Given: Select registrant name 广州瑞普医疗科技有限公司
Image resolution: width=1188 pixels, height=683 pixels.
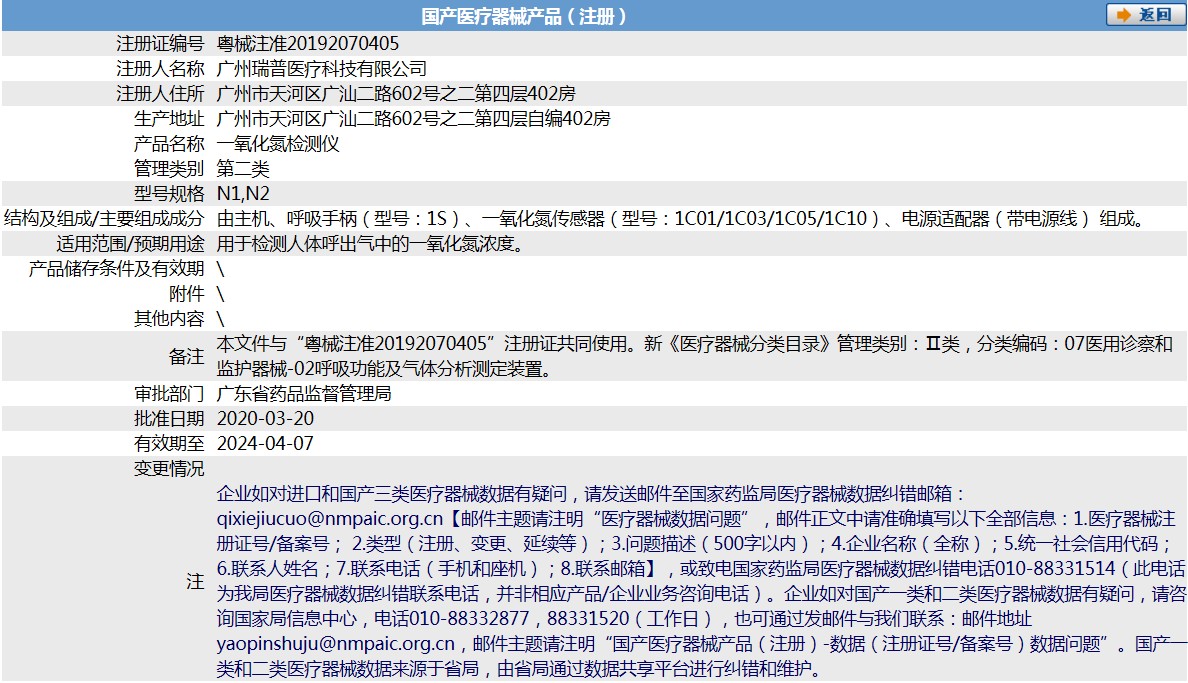Looking at the screenshot, I should pos(321,68).
